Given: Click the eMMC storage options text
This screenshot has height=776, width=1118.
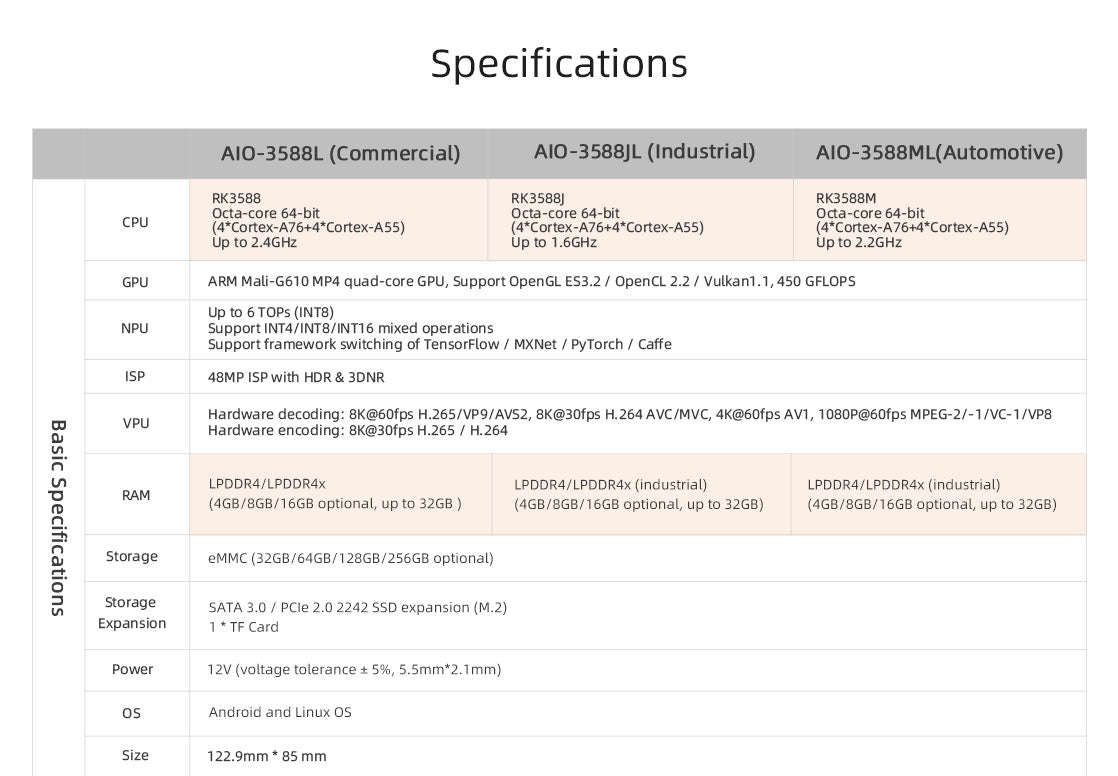Looking at the screenshot, I should [x=350, y=558].
